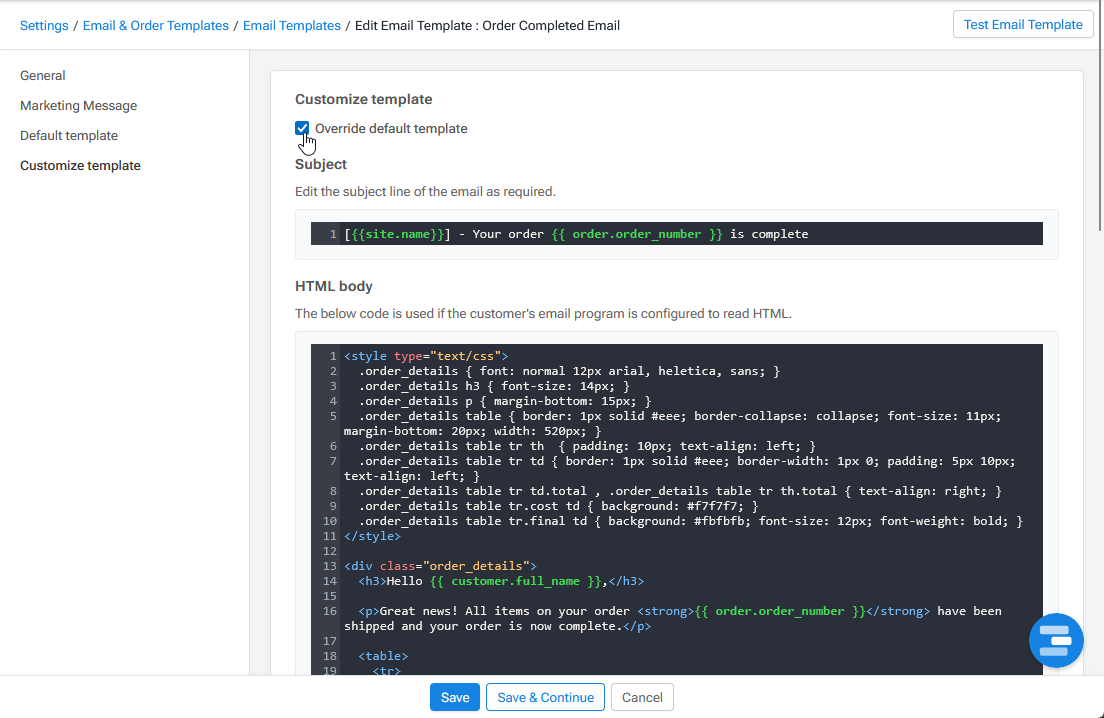Image resolution: width=1104 pixels, height=718 pixels.
Task: Click 'Edit the subject line' description text
Action: click(x=425, y=191)
